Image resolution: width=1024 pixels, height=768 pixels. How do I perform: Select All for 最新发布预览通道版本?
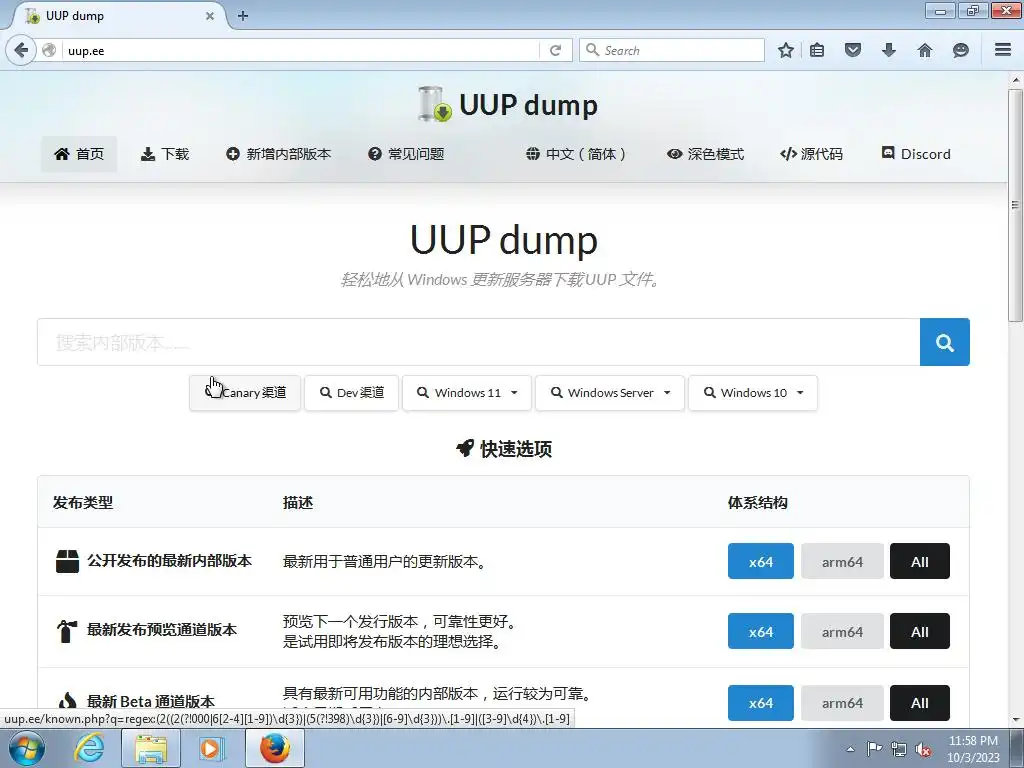(920, 631)
